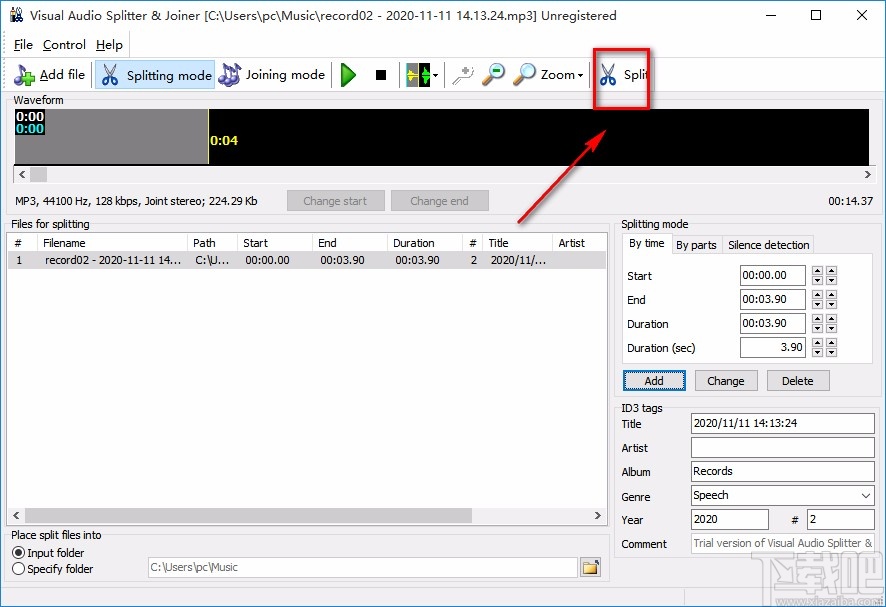
Task: Click the Year field showing 2020
Action: [x=729, y=519]
